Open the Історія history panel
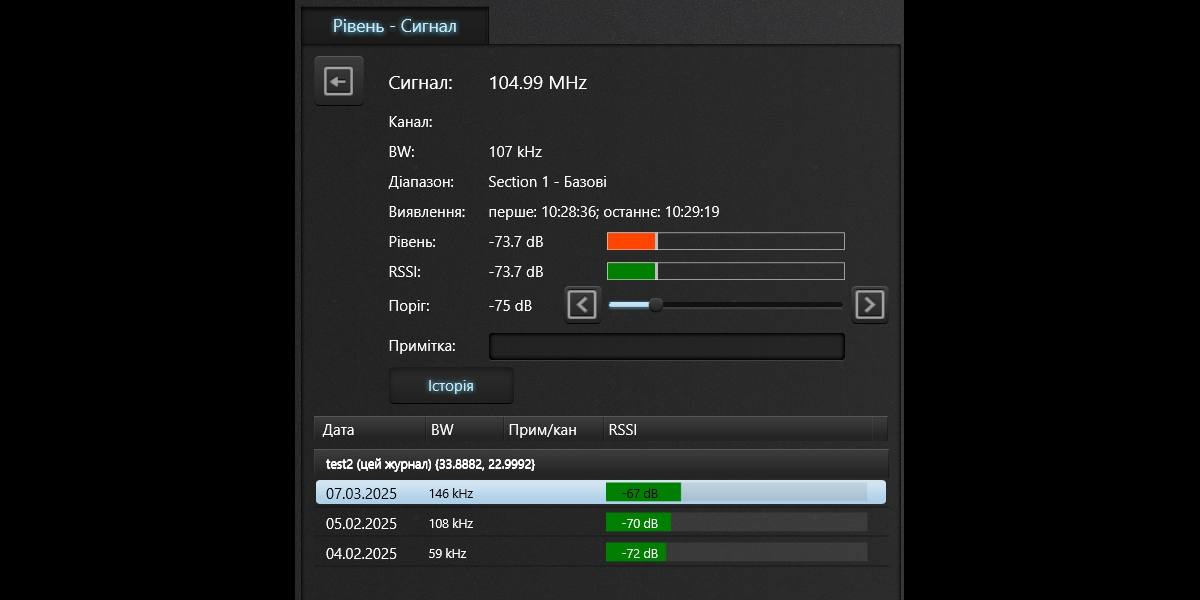The width and height of the screenshot is (1200, 600). pos(451,385)
